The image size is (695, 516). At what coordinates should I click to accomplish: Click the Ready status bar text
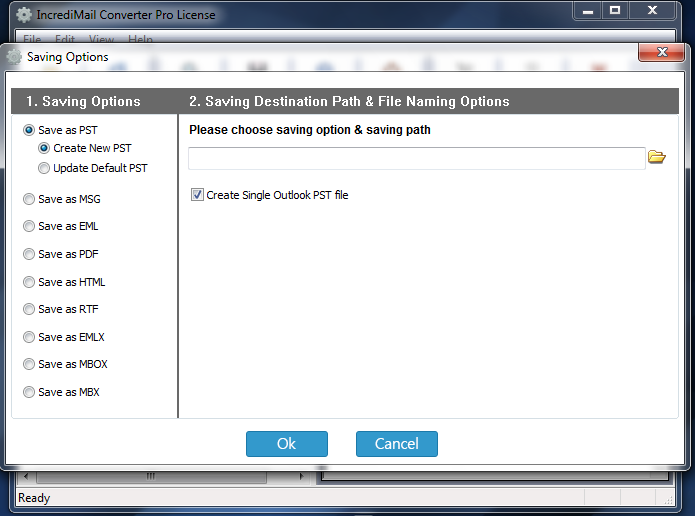(x=34, y=498)
